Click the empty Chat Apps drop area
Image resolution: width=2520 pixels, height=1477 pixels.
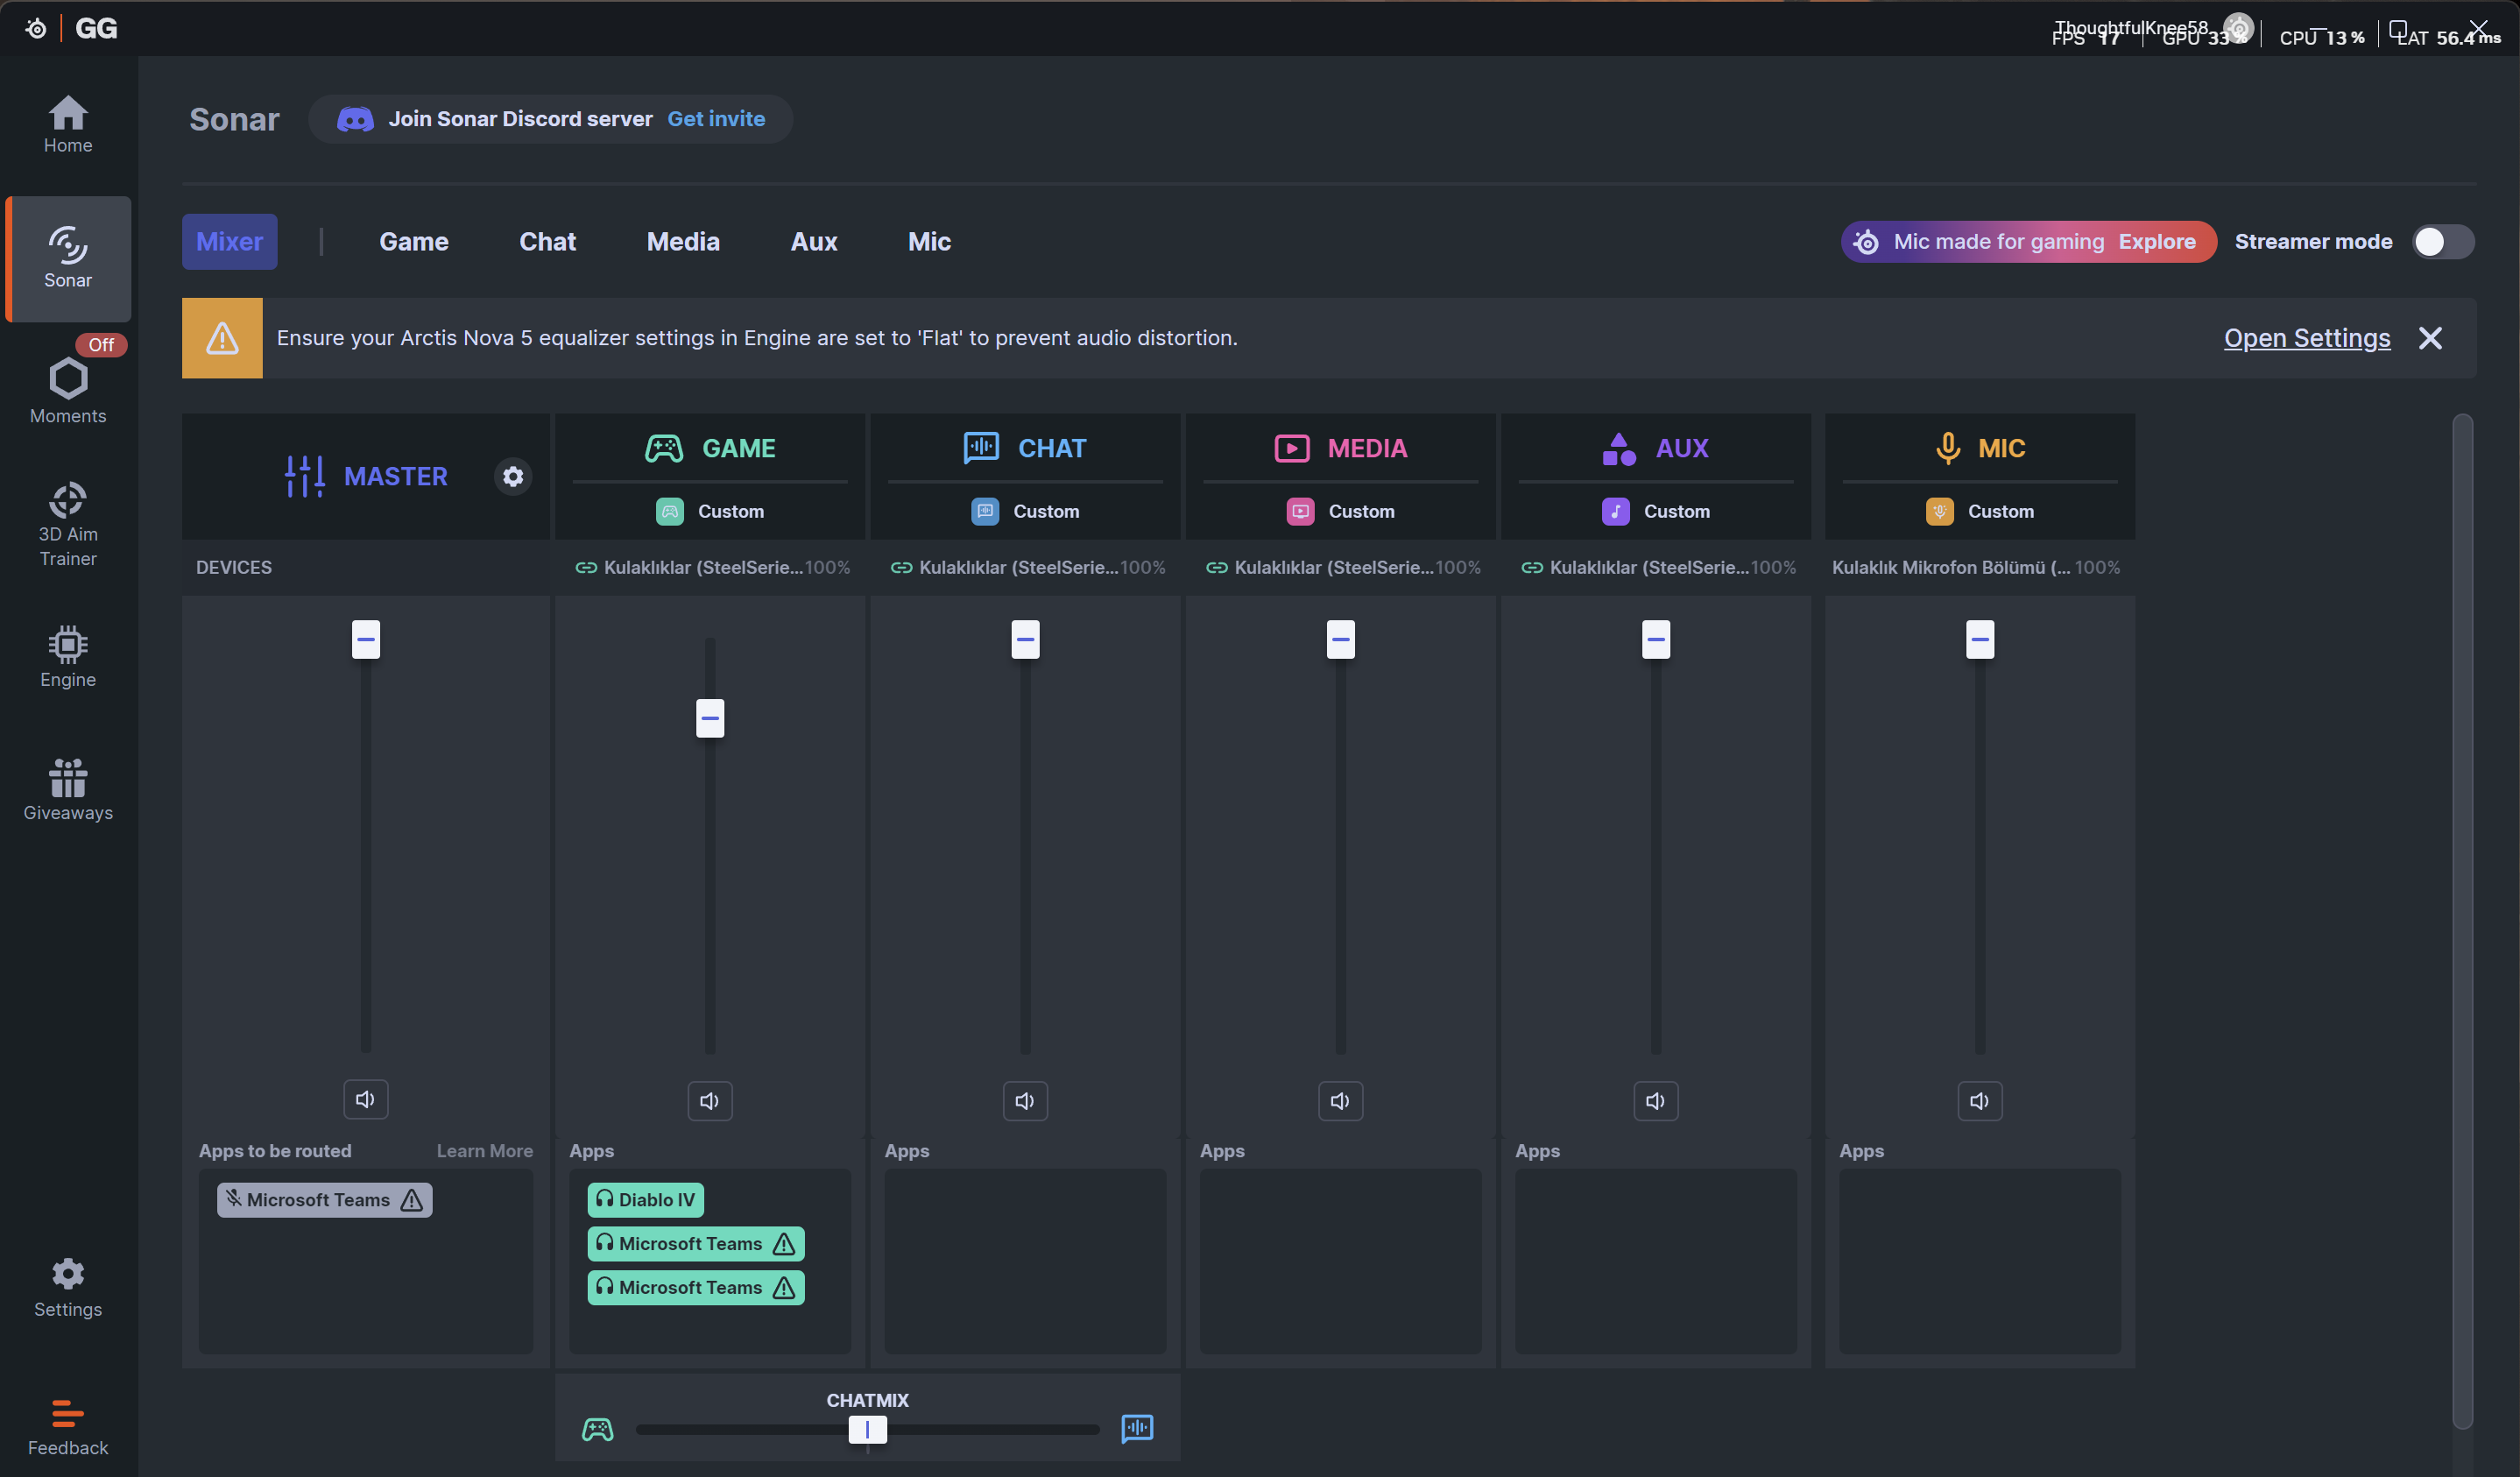tap(1025, 1261)
